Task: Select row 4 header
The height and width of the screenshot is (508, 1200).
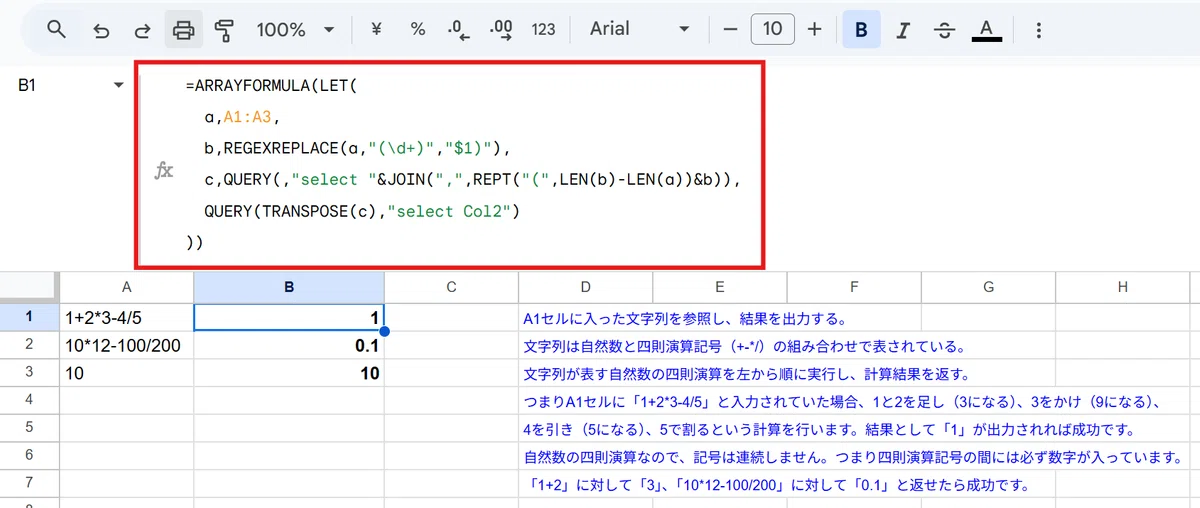Action: (x=30, y=401)
